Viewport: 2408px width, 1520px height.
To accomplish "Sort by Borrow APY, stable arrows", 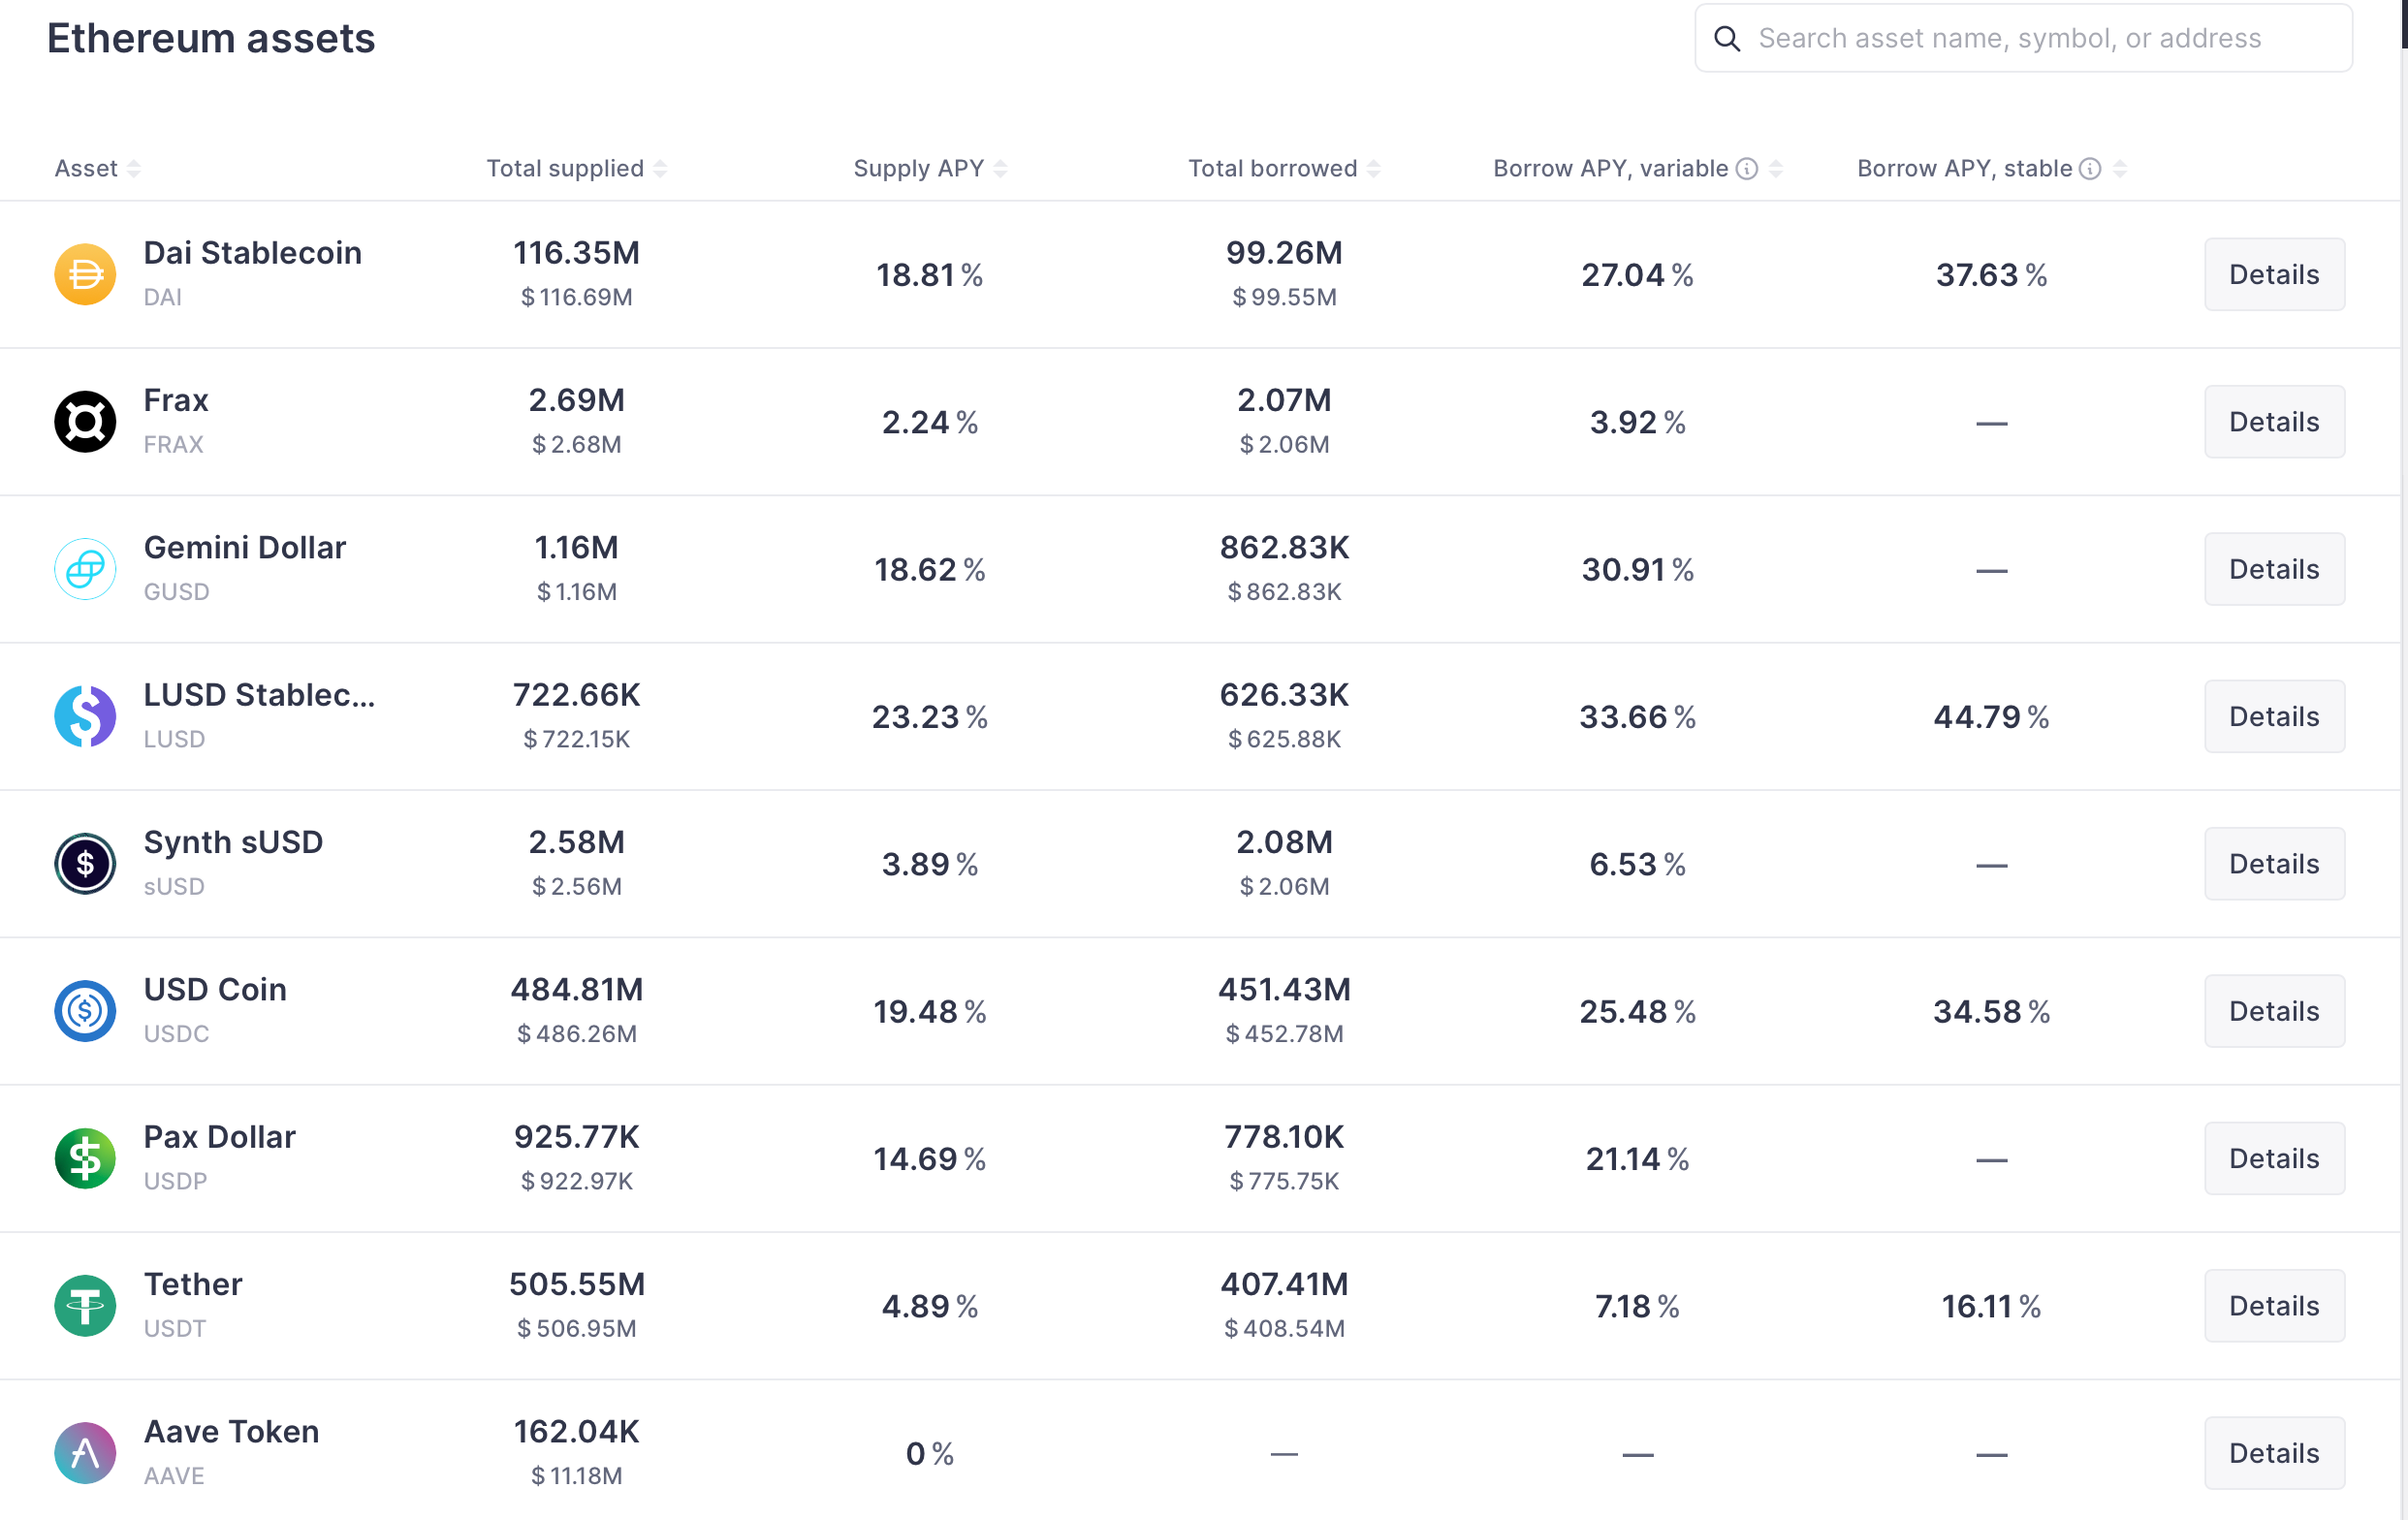I will [x=2120, y=169].
